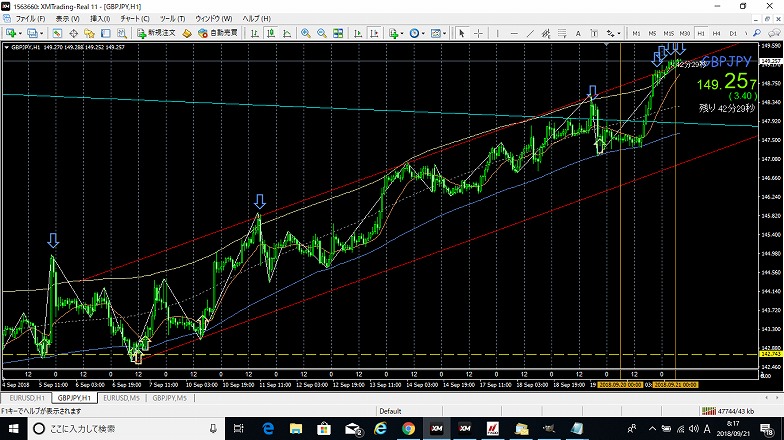
Task: Toggle auto scroll chart icon
Action: 358,33
